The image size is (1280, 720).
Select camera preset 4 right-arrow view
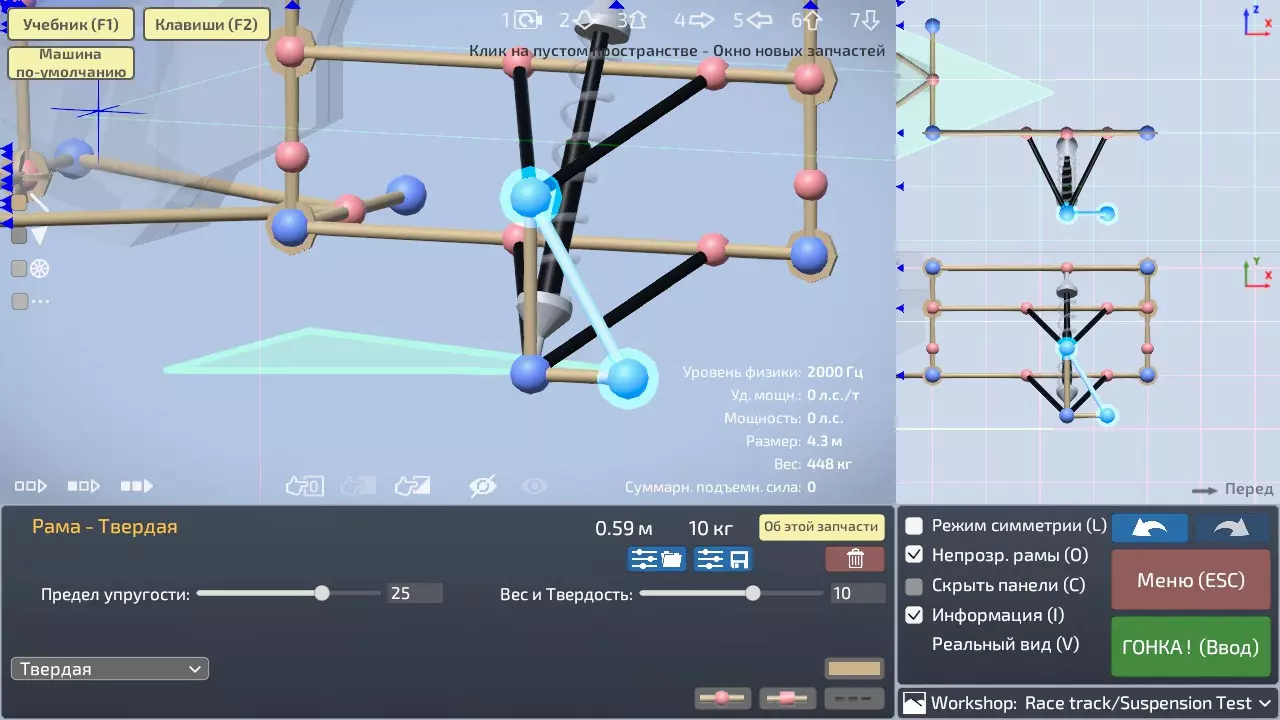(x=694, y=19)
